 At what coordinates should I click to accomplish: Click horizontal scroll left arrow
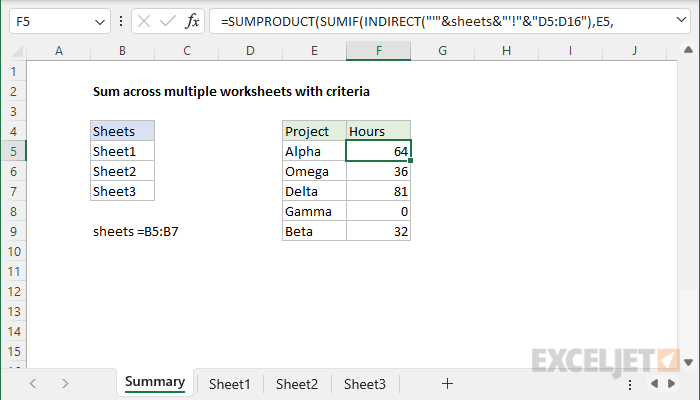point(654,383)
